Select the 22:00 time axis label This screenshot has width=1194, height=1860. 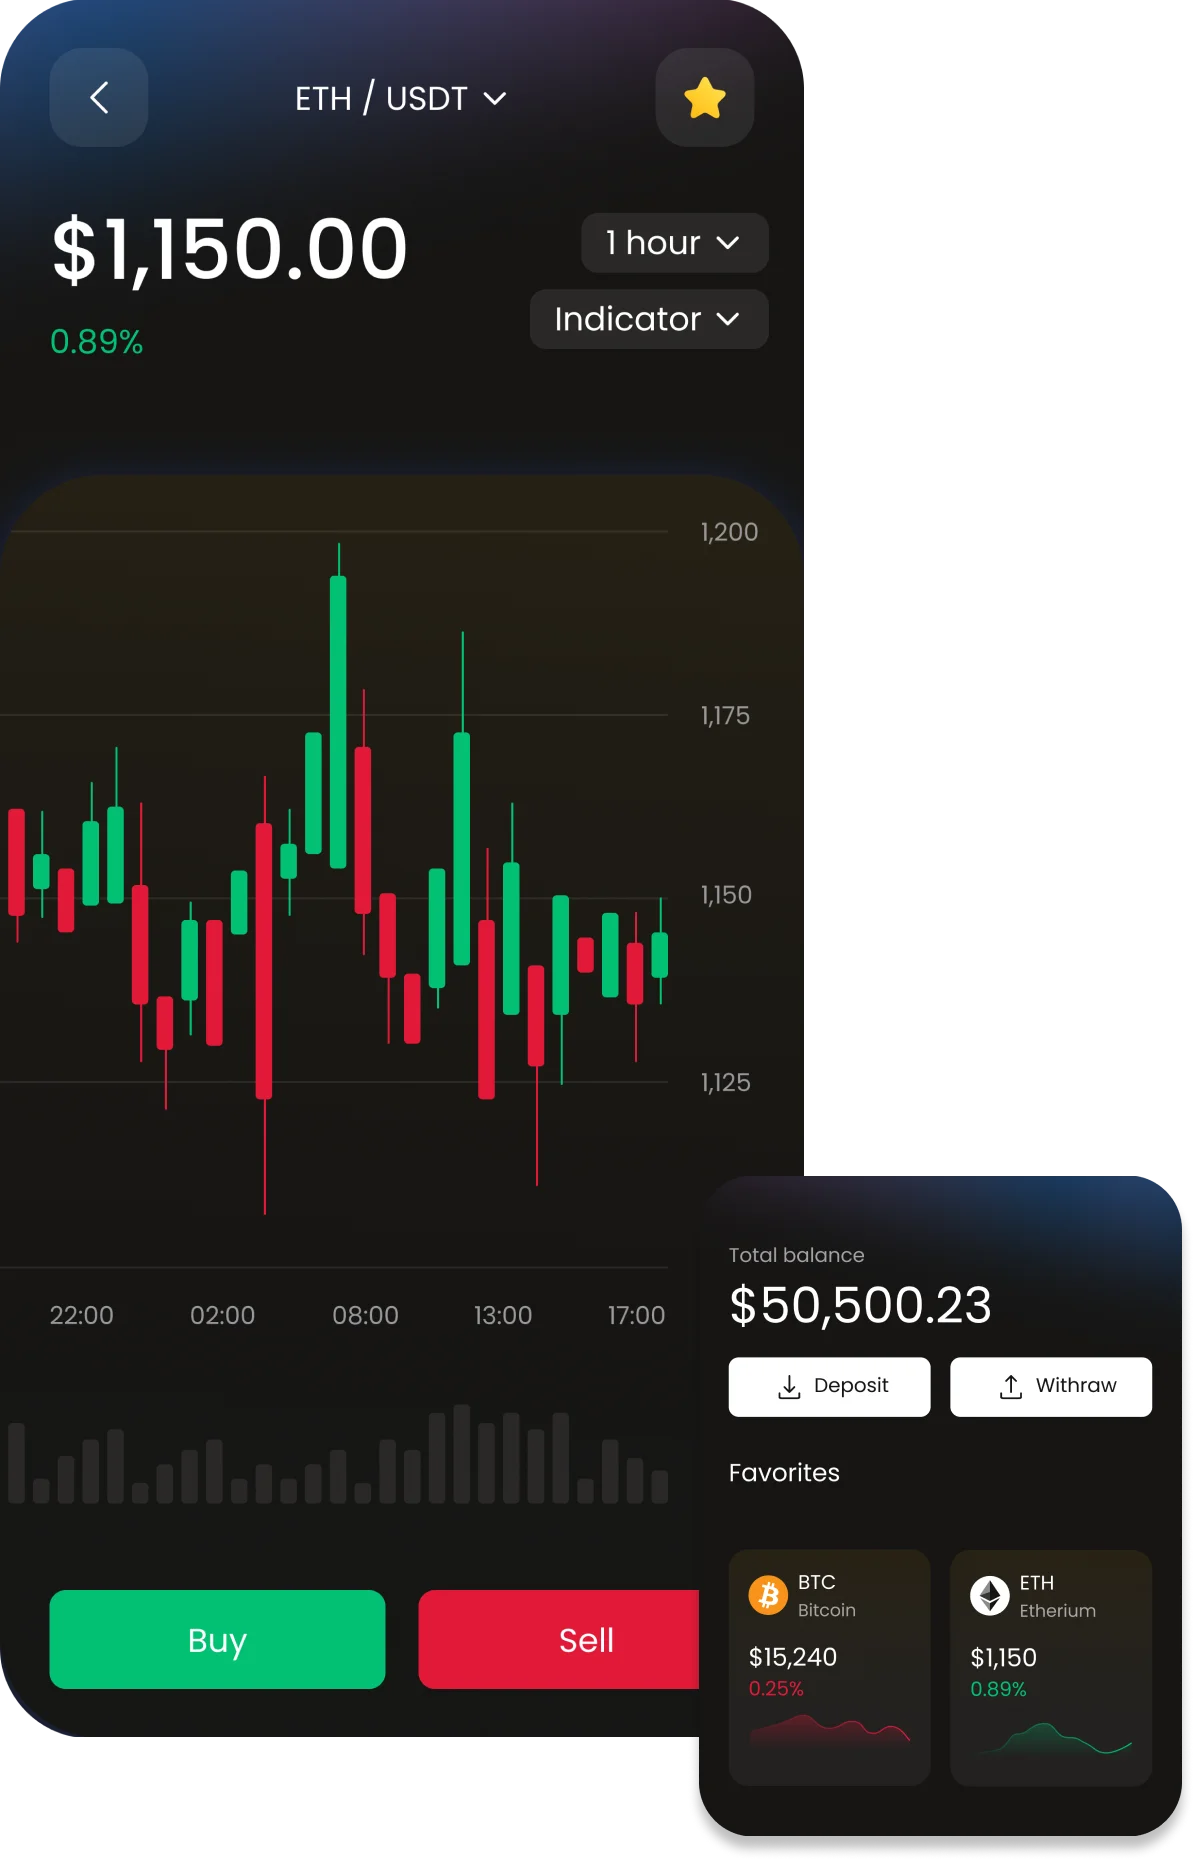pyautogui.click(x=82, y=1315)
